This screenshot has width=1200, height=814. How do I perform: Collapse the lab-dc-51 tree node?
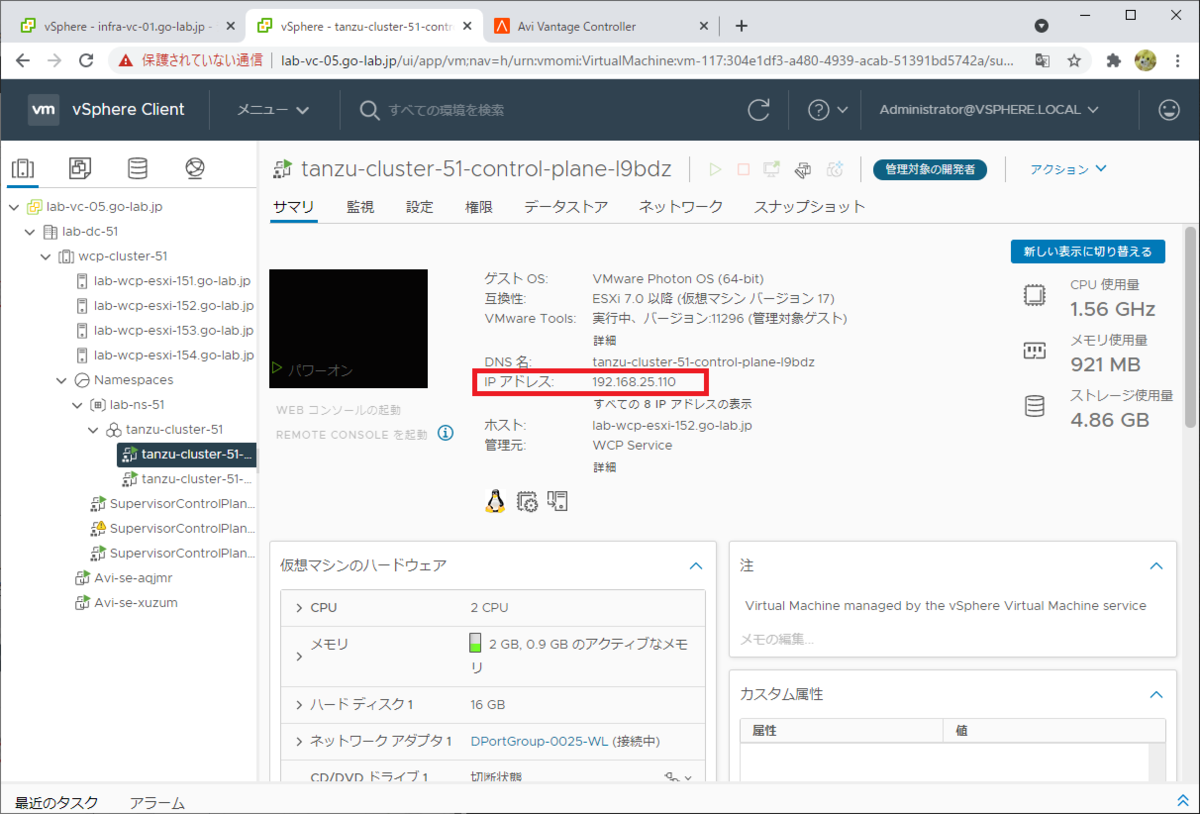click(x=31, y=232)
